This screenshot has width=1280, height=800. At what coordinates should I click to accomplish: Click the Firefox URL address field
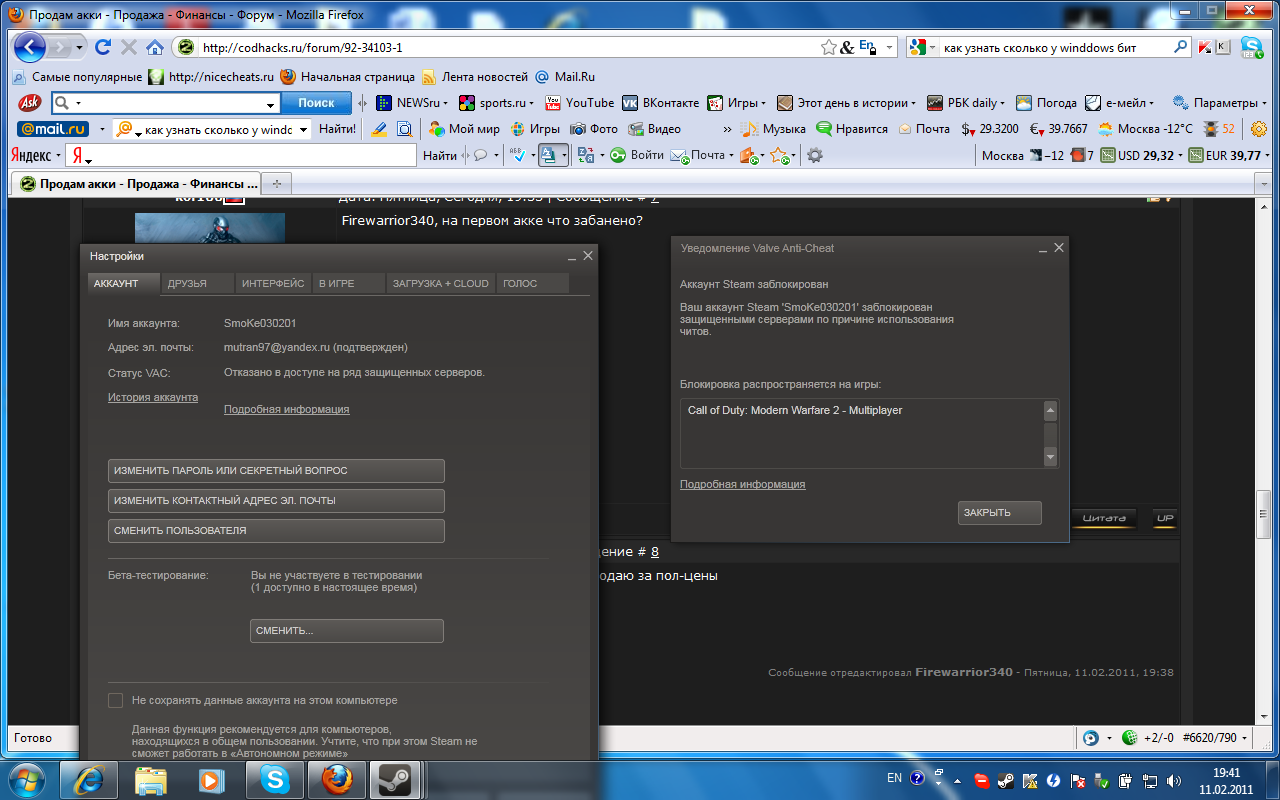pyautogui.click(x=508, y=47)
